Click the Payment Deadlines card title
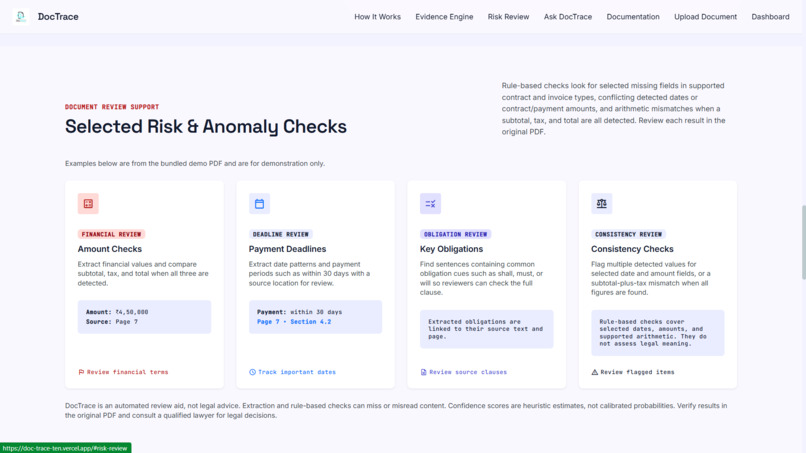Screen dimensions: 806x453 pos(287,249)
